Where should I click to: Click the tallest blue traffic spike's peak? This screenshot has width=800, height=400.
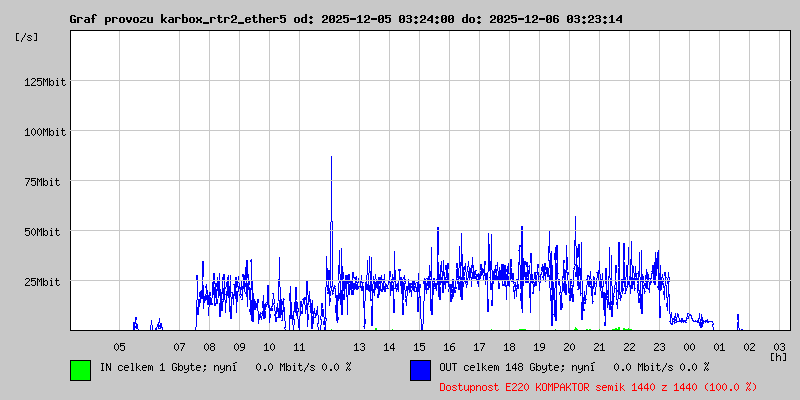click(331, 158)
